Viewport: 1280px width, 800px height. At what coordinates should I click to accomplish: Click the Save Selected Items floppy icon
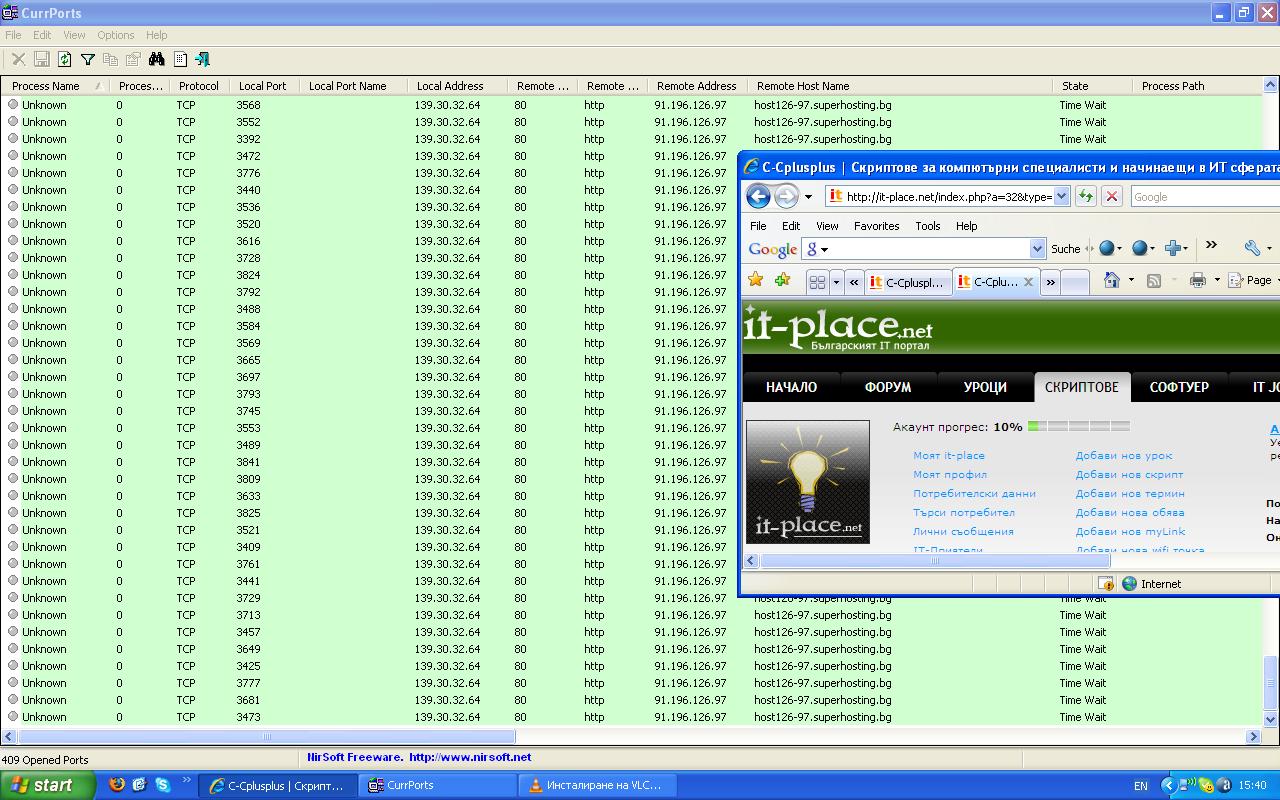pos(41,60)
